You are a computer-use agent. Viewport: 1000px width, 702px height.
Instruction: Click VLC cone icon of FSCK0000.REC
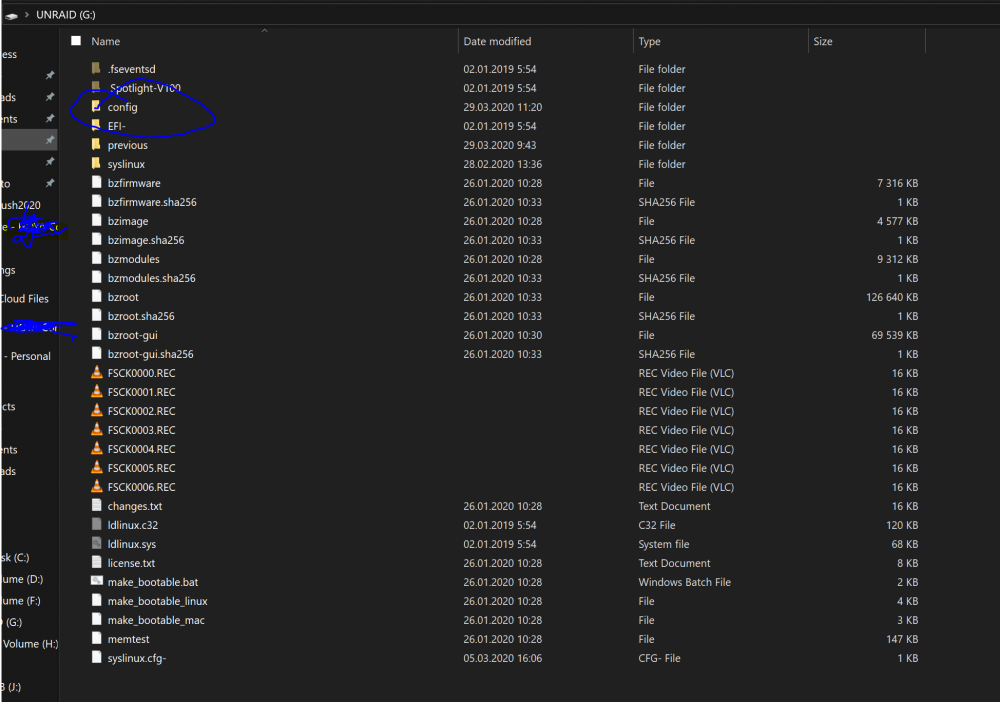[x=96, y=372]
